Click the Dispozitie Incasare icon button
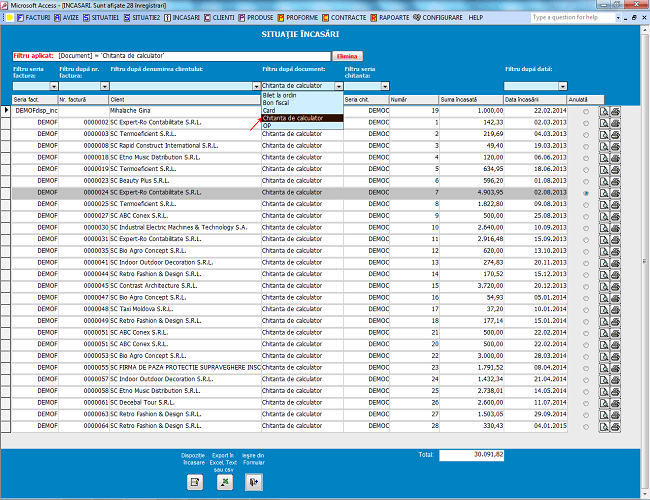 (195, 482)
